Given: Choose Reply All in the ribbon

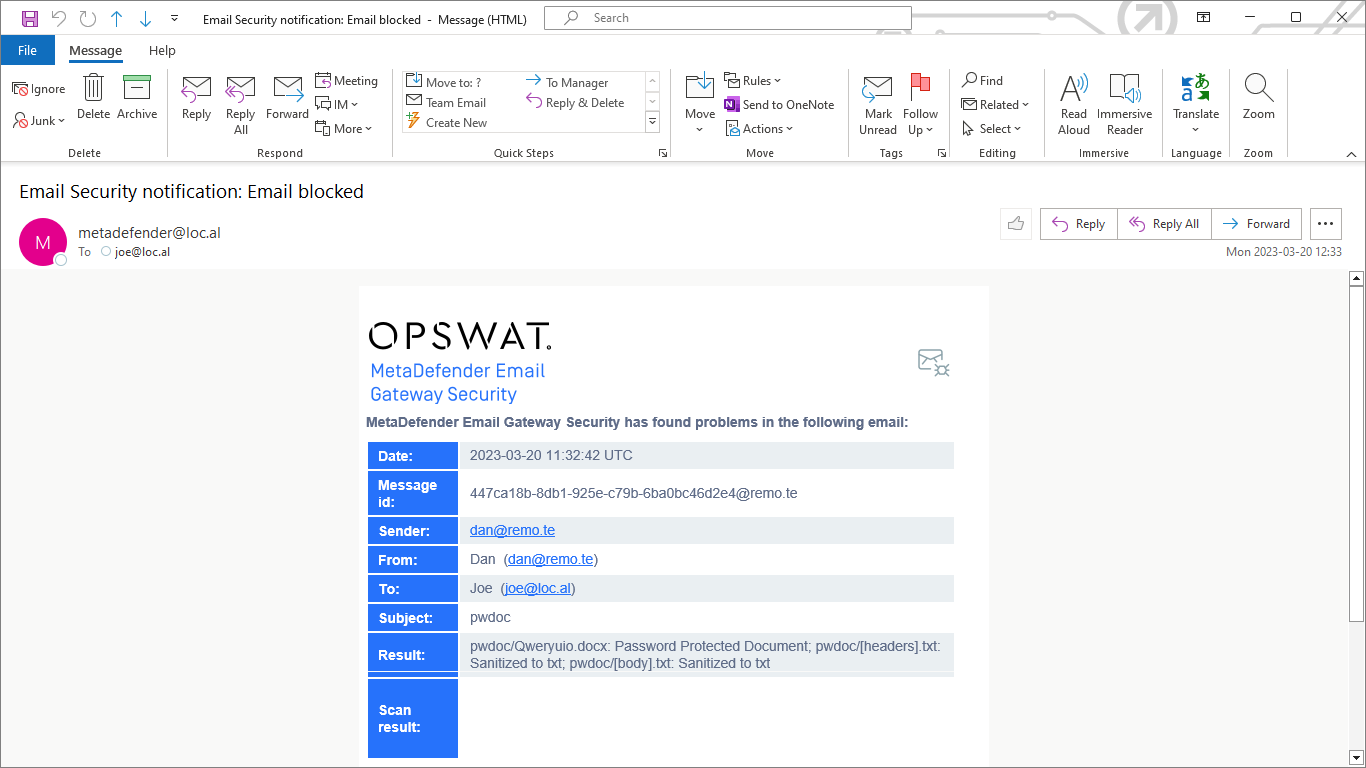Looking at the screenshot, I should click(x=240, y=105).
